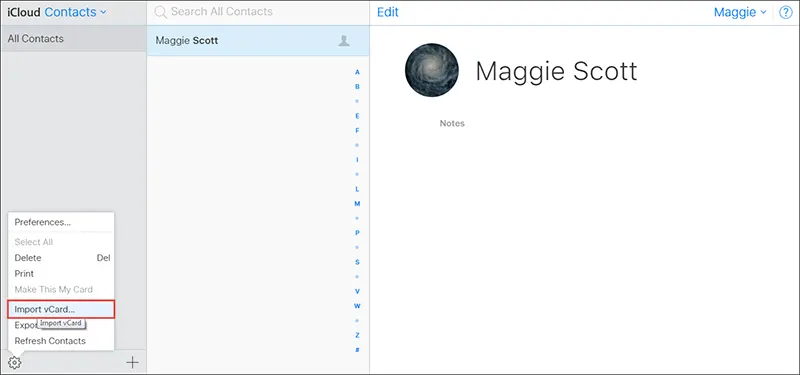Screen dimensions: 800x375
Task: Select the All Contacts group
Action: click(73, 39)
